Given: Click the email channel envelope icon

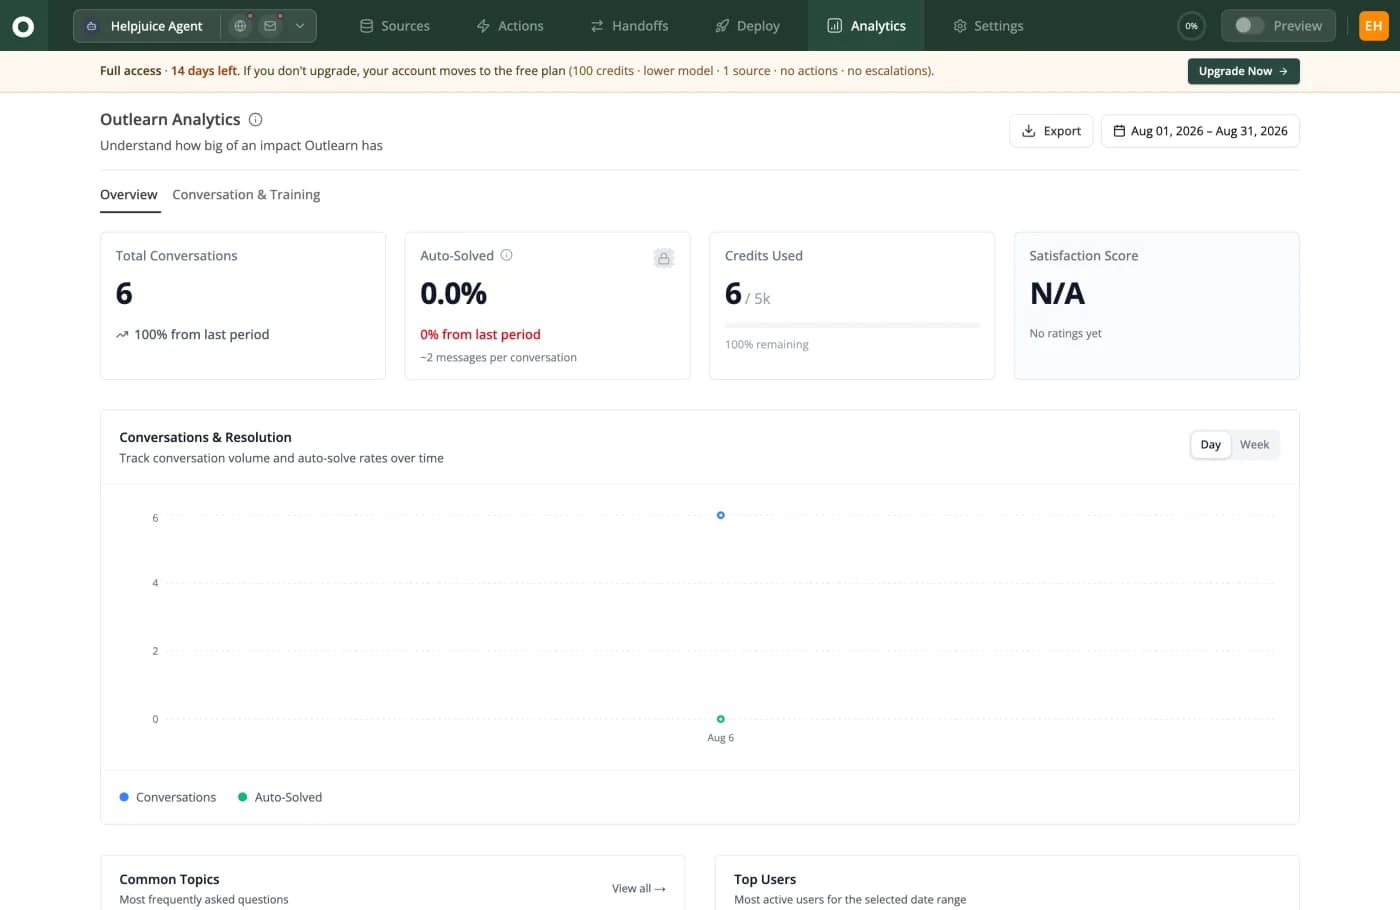Looking at the screenshot, I should pyautogui.click(x=270, y=26).
